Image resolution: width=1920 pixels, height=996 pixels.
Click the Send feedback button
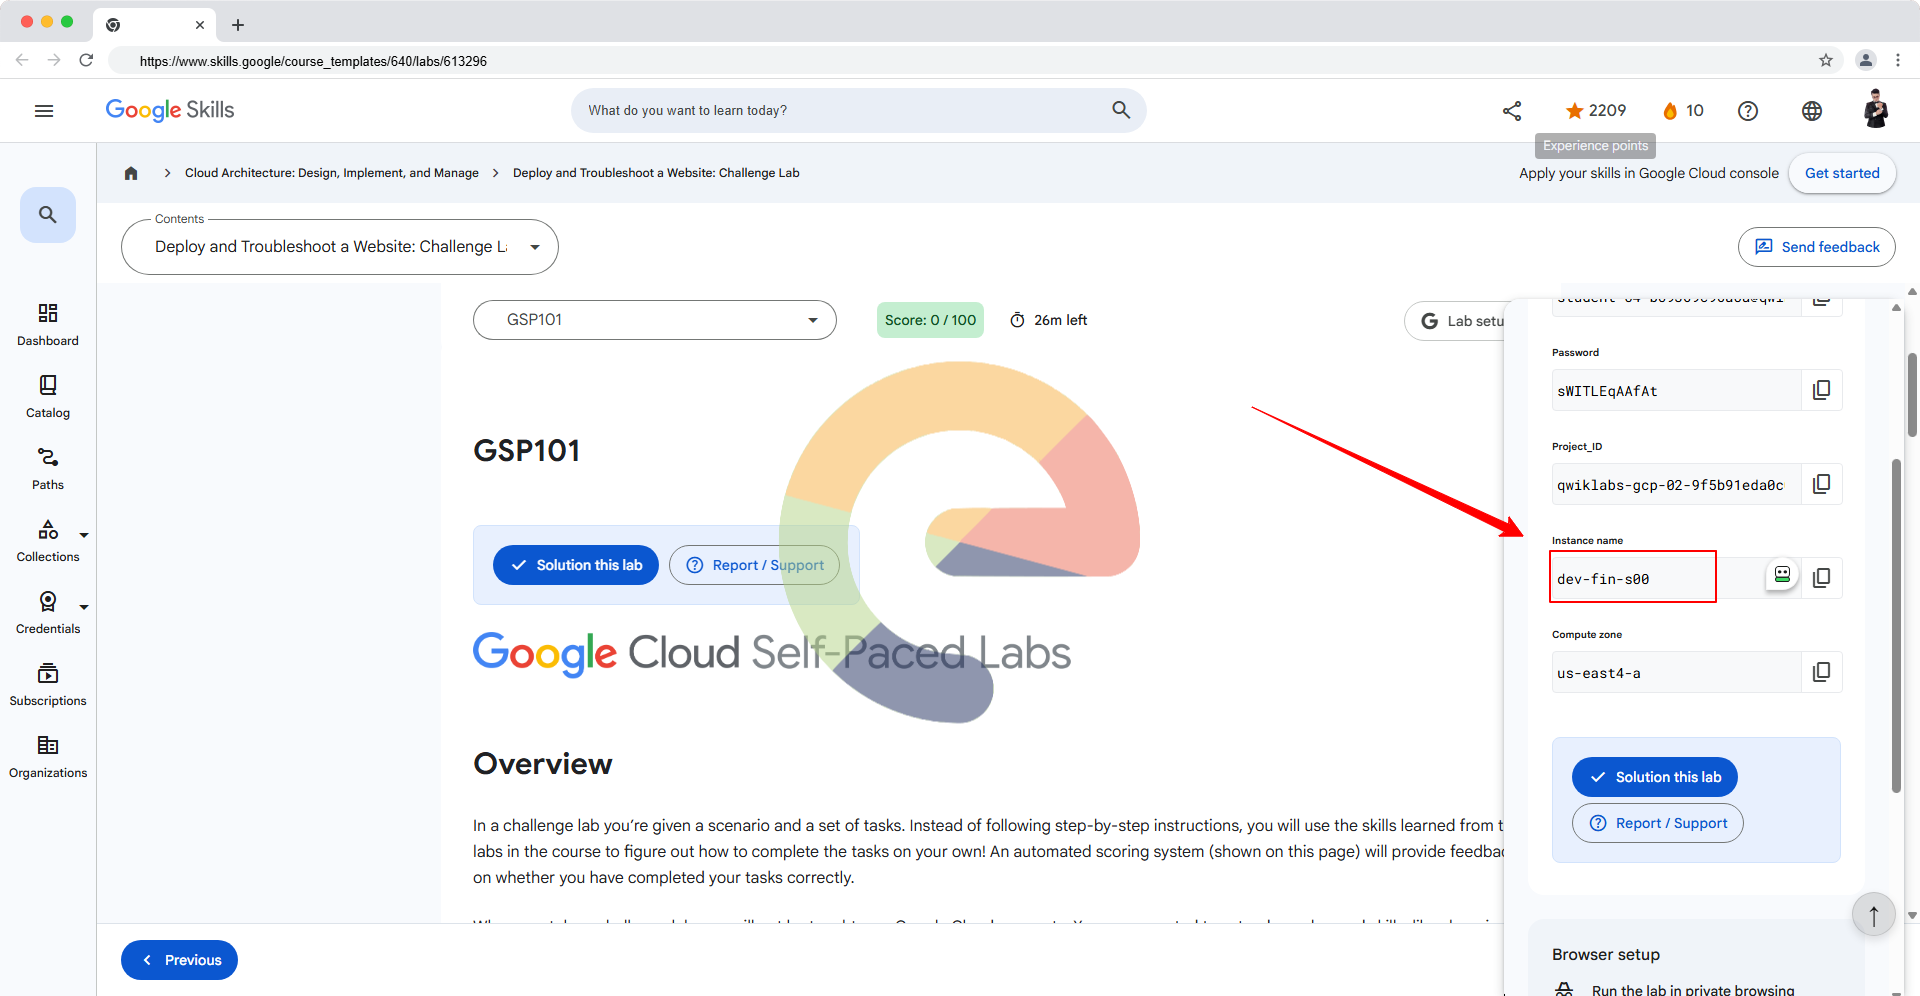point(1817,247)
